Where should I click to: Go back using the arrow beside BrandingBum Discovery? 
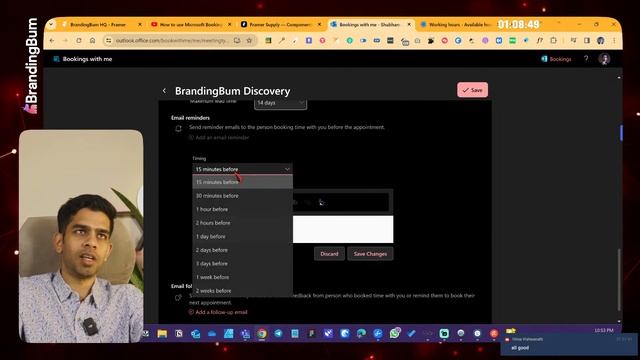(x=164, y=91)
